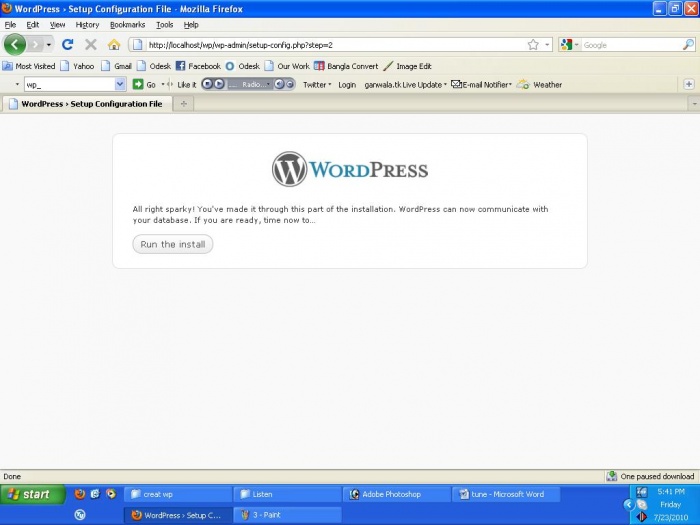Open the Yahoo bookmark
The image size is (700, 525).
(x=77, y=66)
